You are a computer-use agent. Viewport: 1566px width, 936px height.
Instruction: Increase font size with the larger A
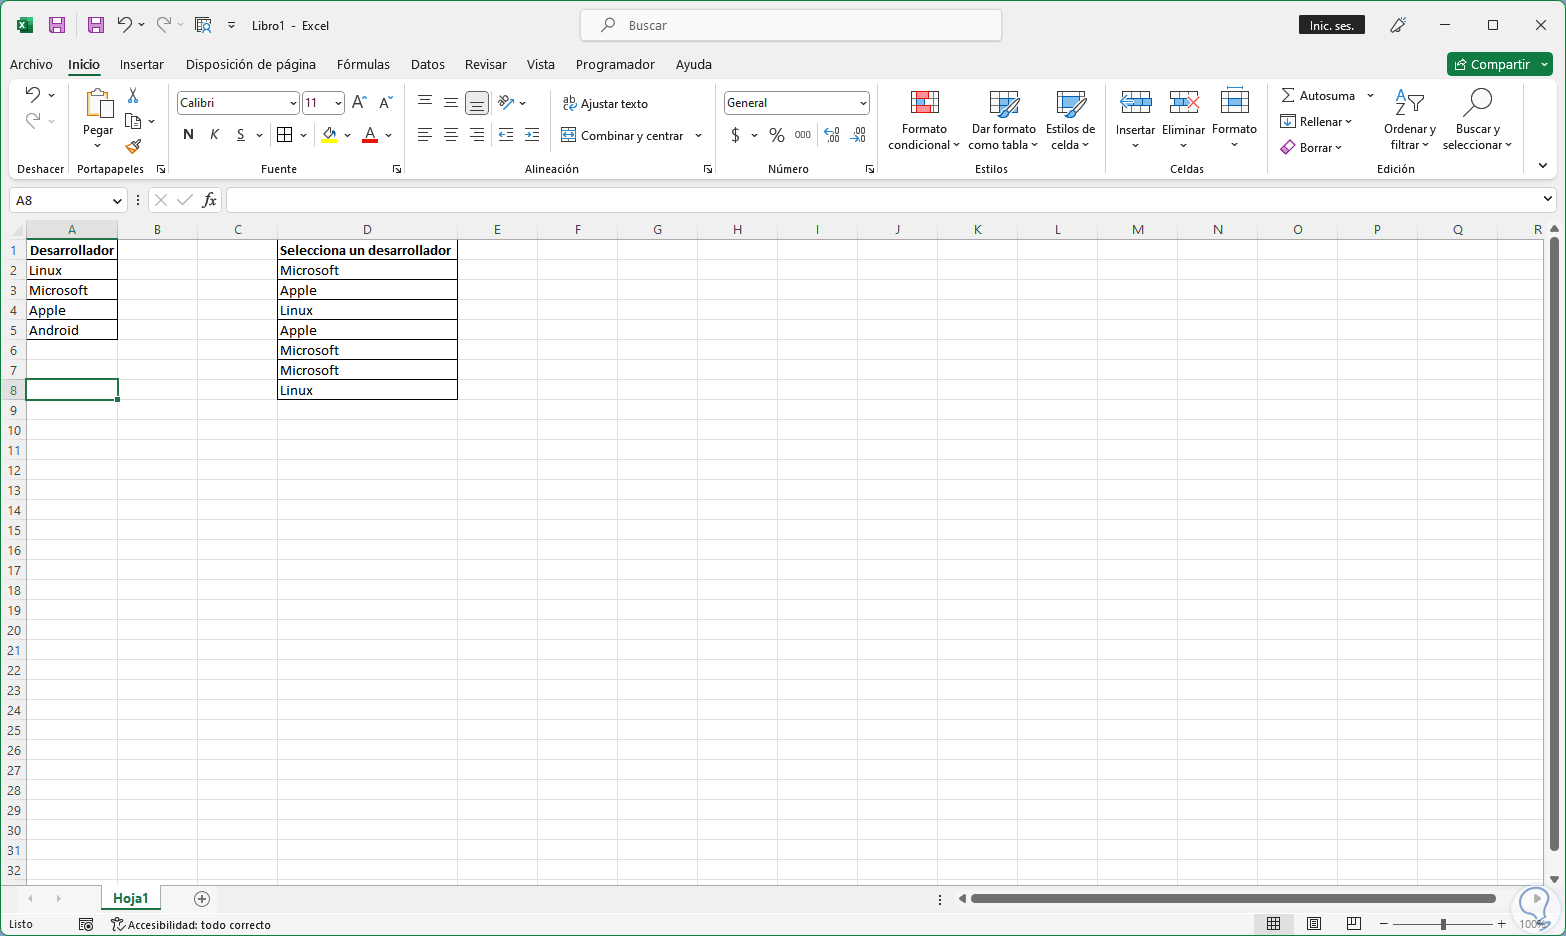point(360,103)
